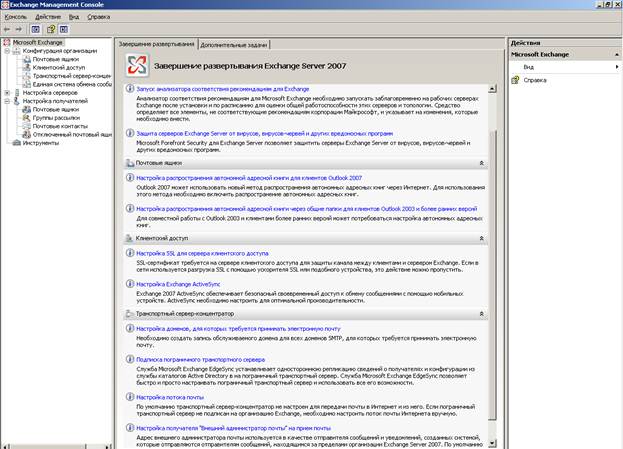The image size is (623, 449).
Task: Open the Консоль menu
Action: click(15, 17)
